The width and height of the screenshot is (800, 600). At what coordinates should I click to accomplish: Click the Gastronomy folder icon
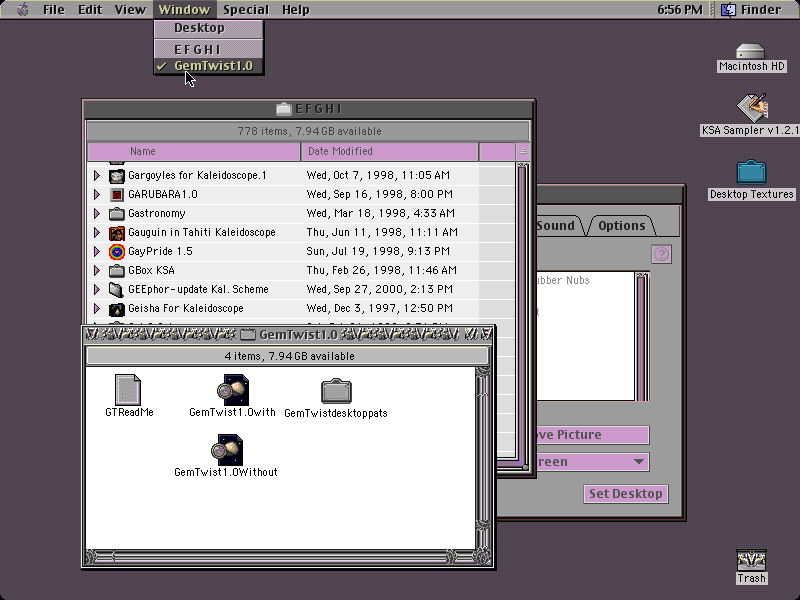click(x=117, y=213)
